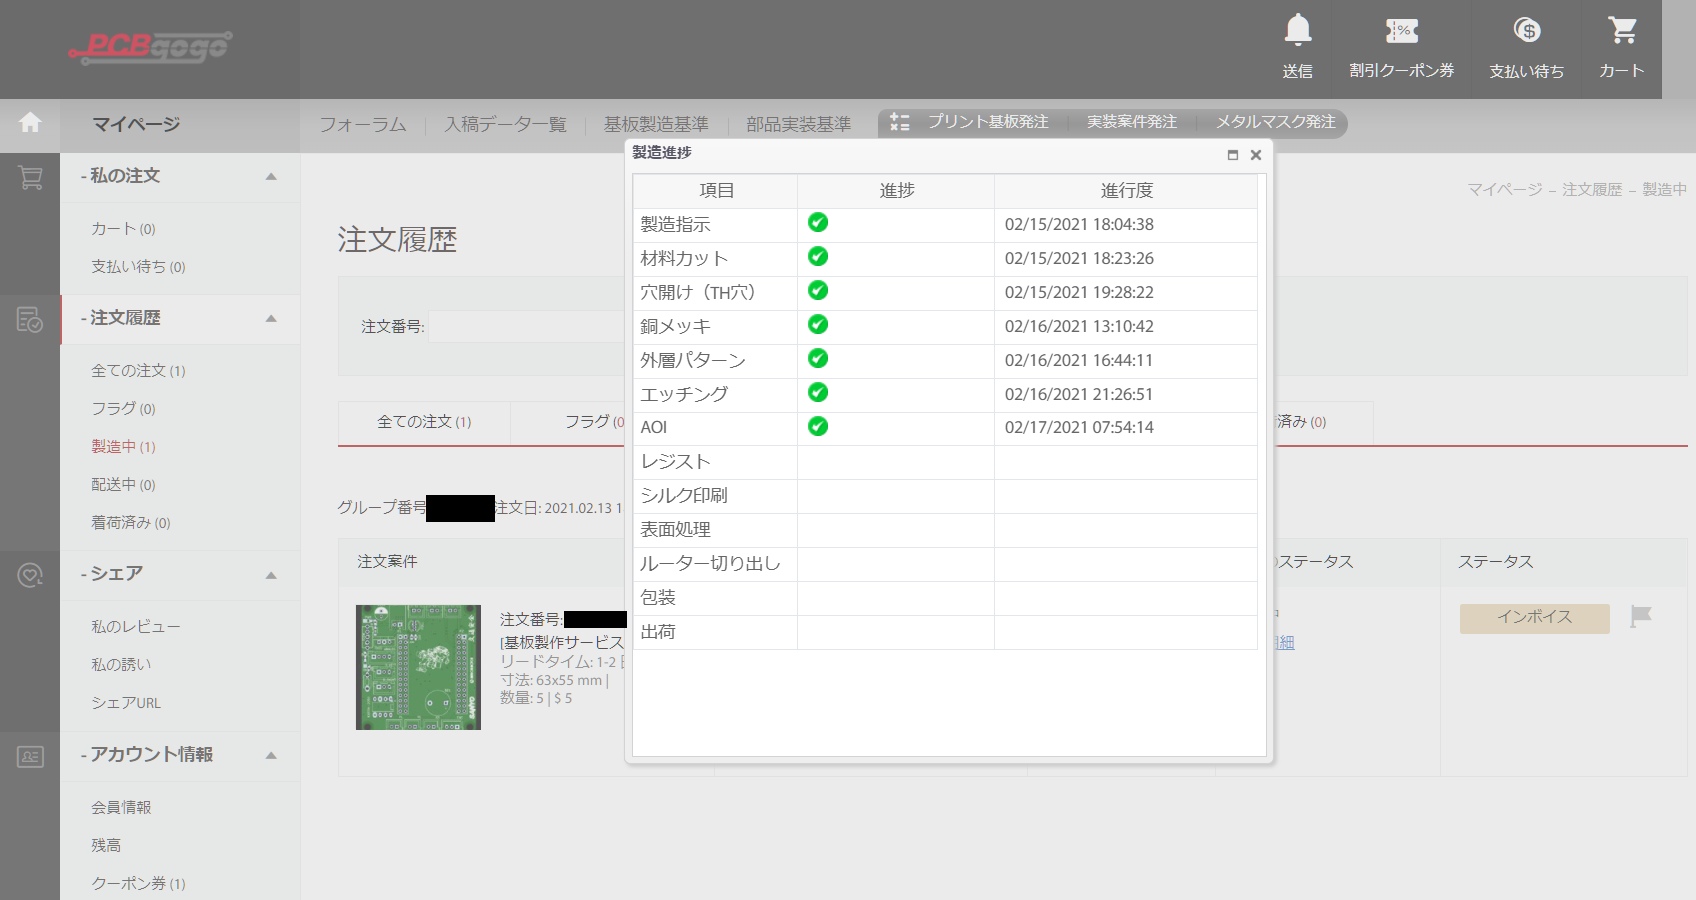Screen dimensions: 1696x900
Task: Collapse the シェア section
Action: point(270,575)
